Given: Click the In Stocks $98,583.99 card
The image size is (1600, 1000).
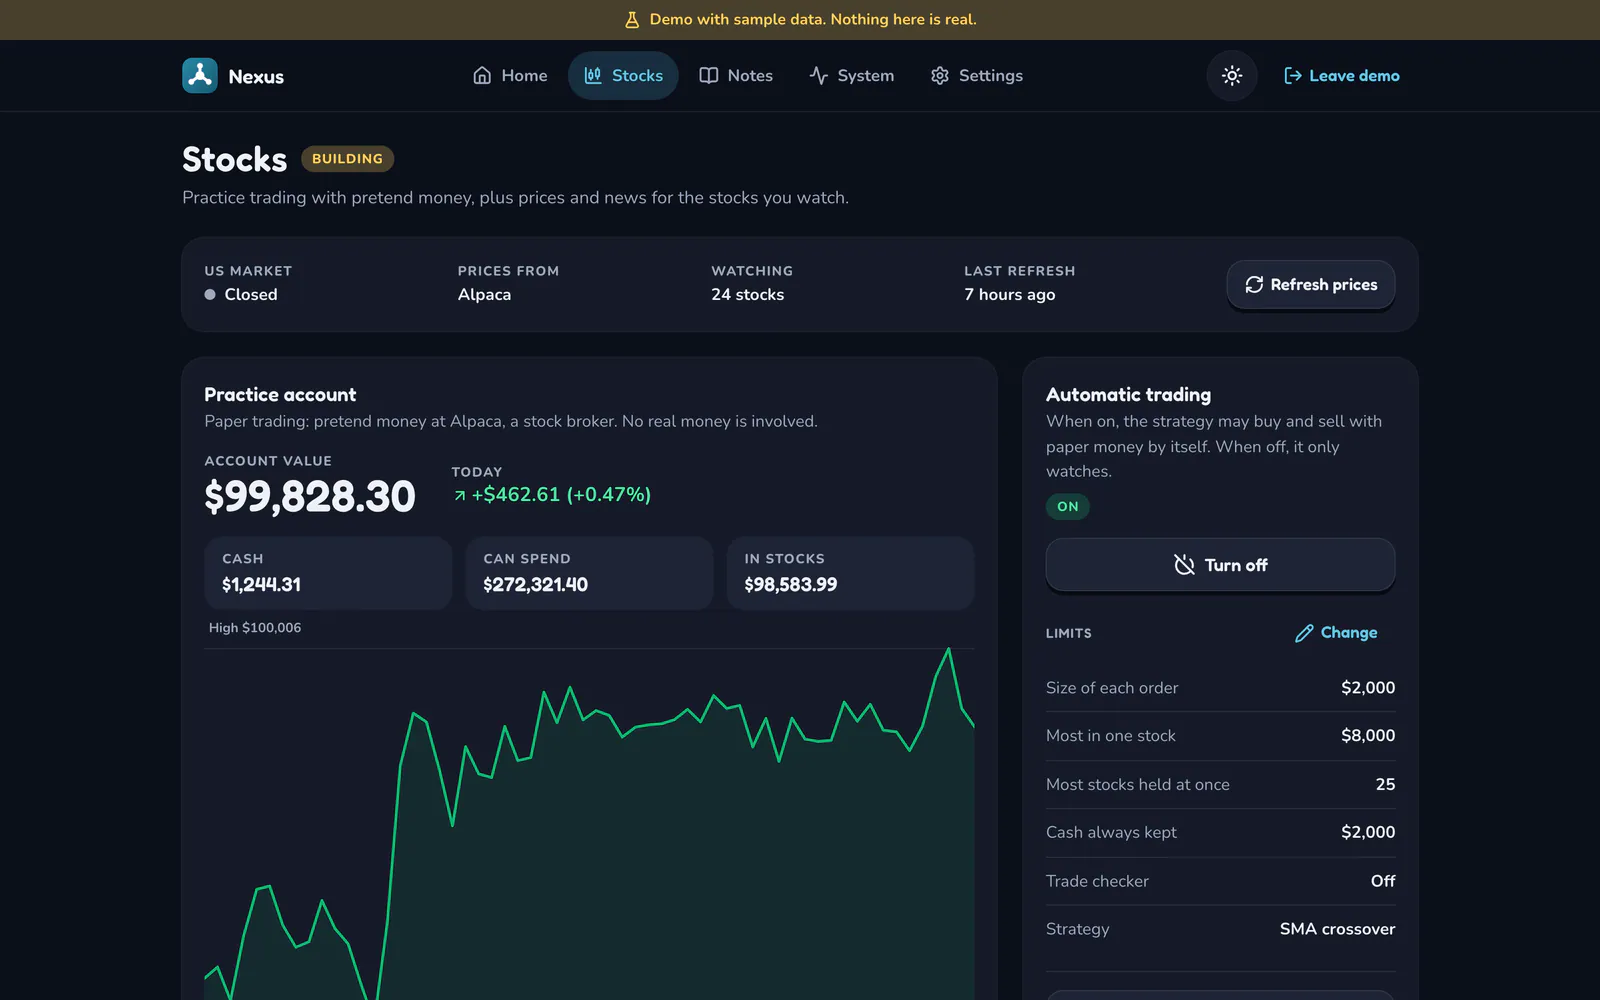Looking at the screenshot, I should click(x=851, y=573).
